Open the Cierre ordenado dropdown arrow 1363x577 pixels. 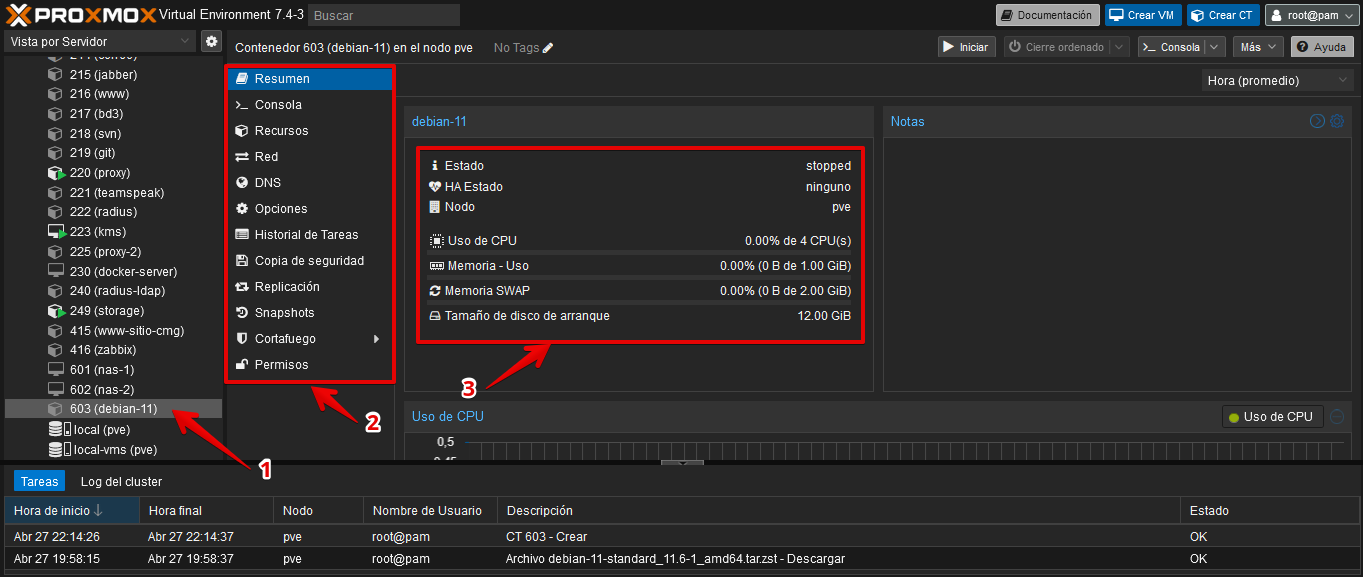(1119, 47)
